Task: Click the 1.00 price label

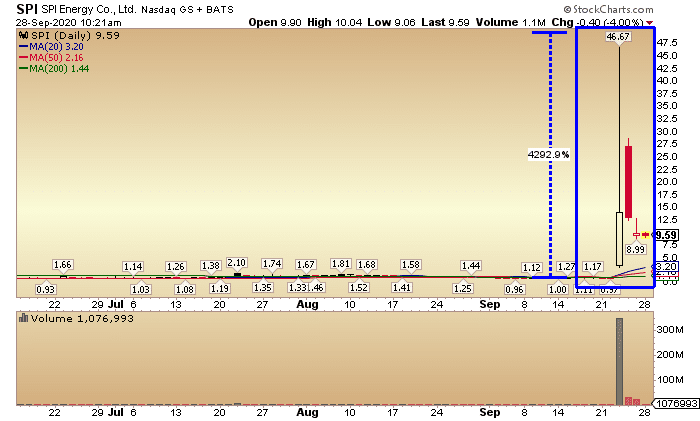Action: click(x=558, y=289)
